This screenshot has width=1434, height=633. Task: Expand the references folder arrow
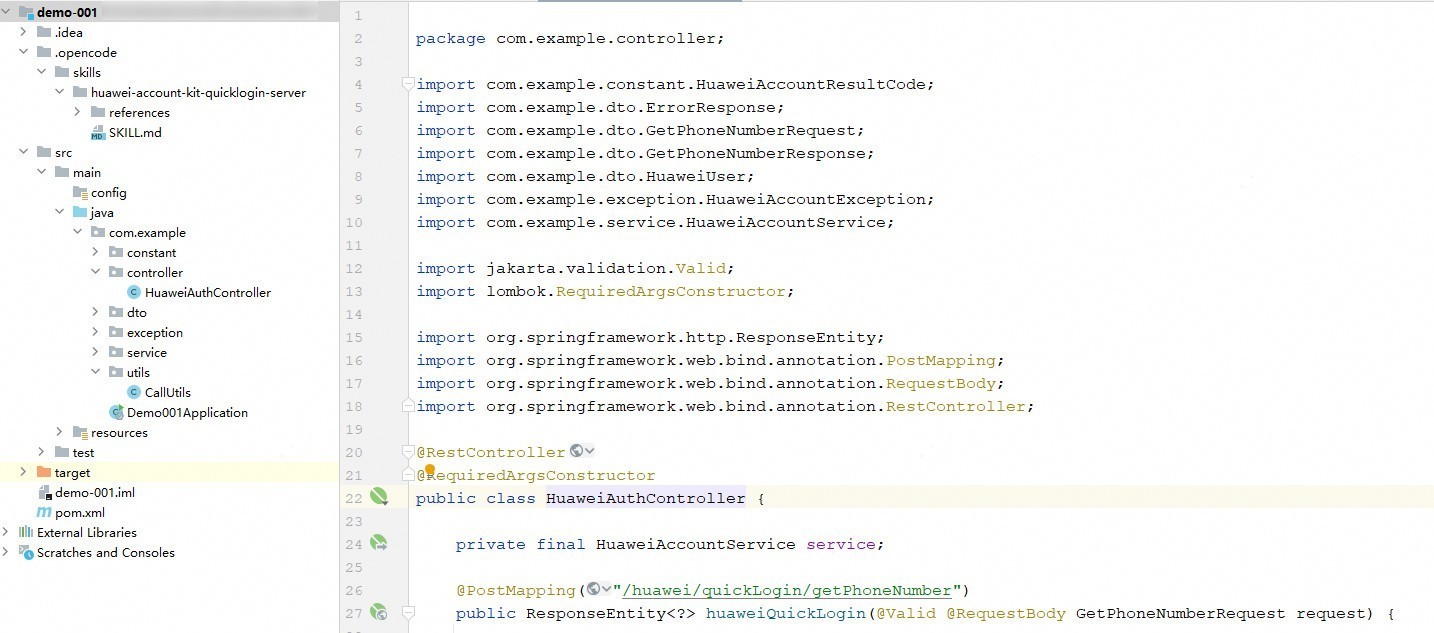[x=78, y=112]
